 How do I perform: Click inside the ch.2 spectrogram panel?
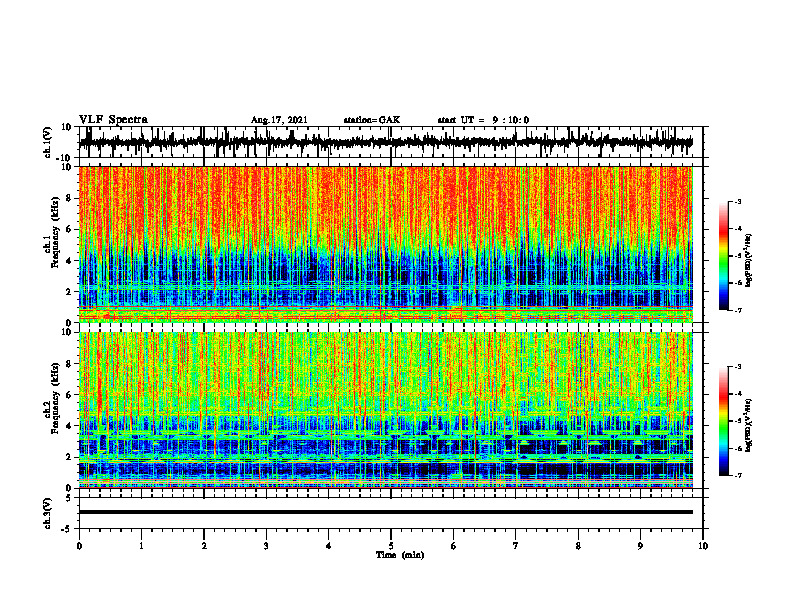(x=386, y=410)
